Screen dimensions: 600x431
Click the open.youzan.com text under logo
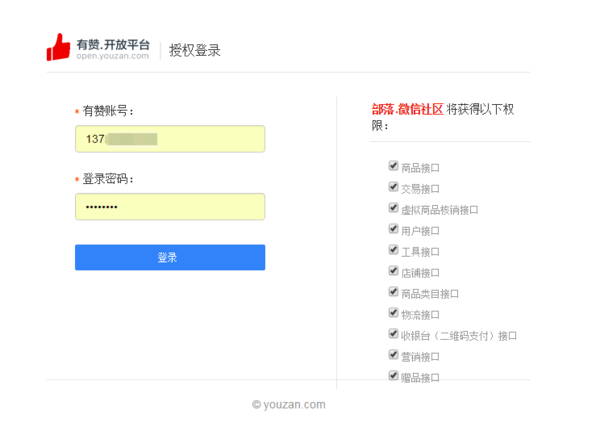pyautogui.click(x=112, y=57)
